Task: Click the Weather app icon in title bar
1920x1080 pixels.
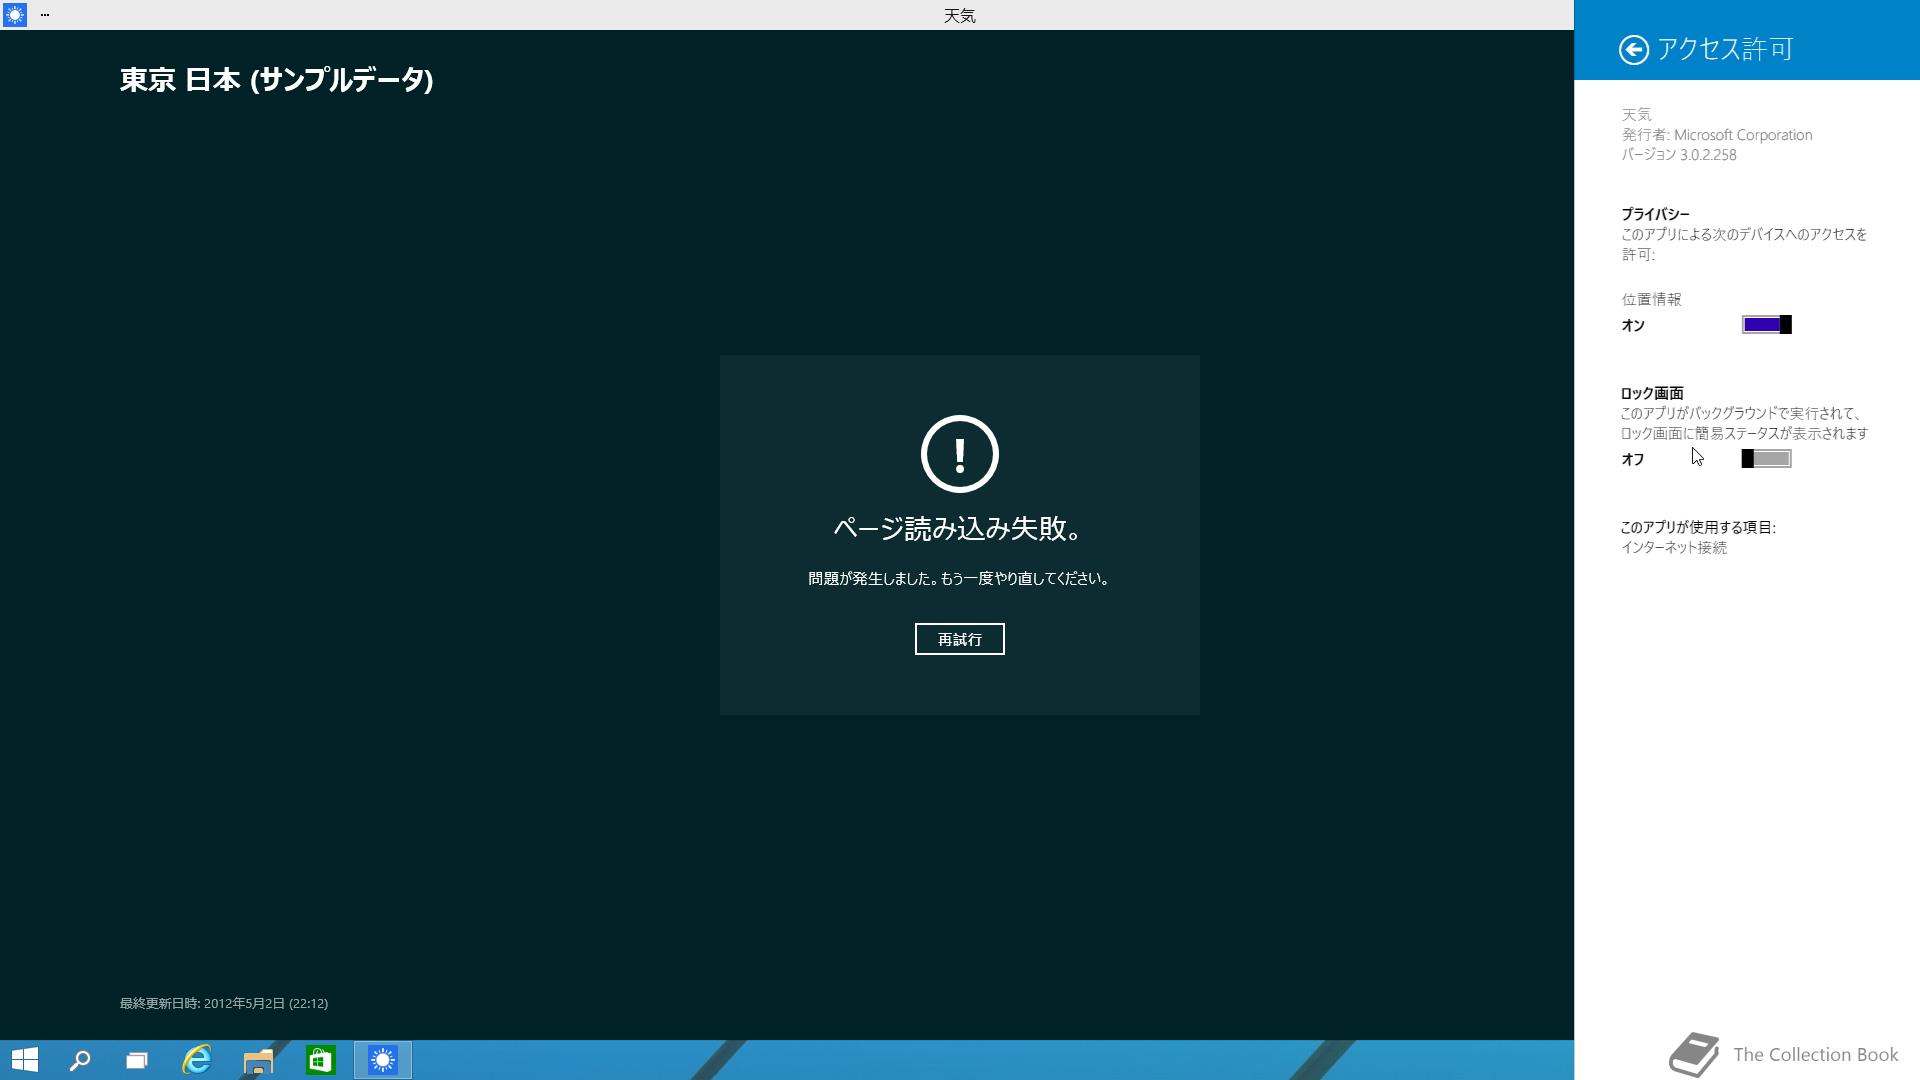Action: 14,15
